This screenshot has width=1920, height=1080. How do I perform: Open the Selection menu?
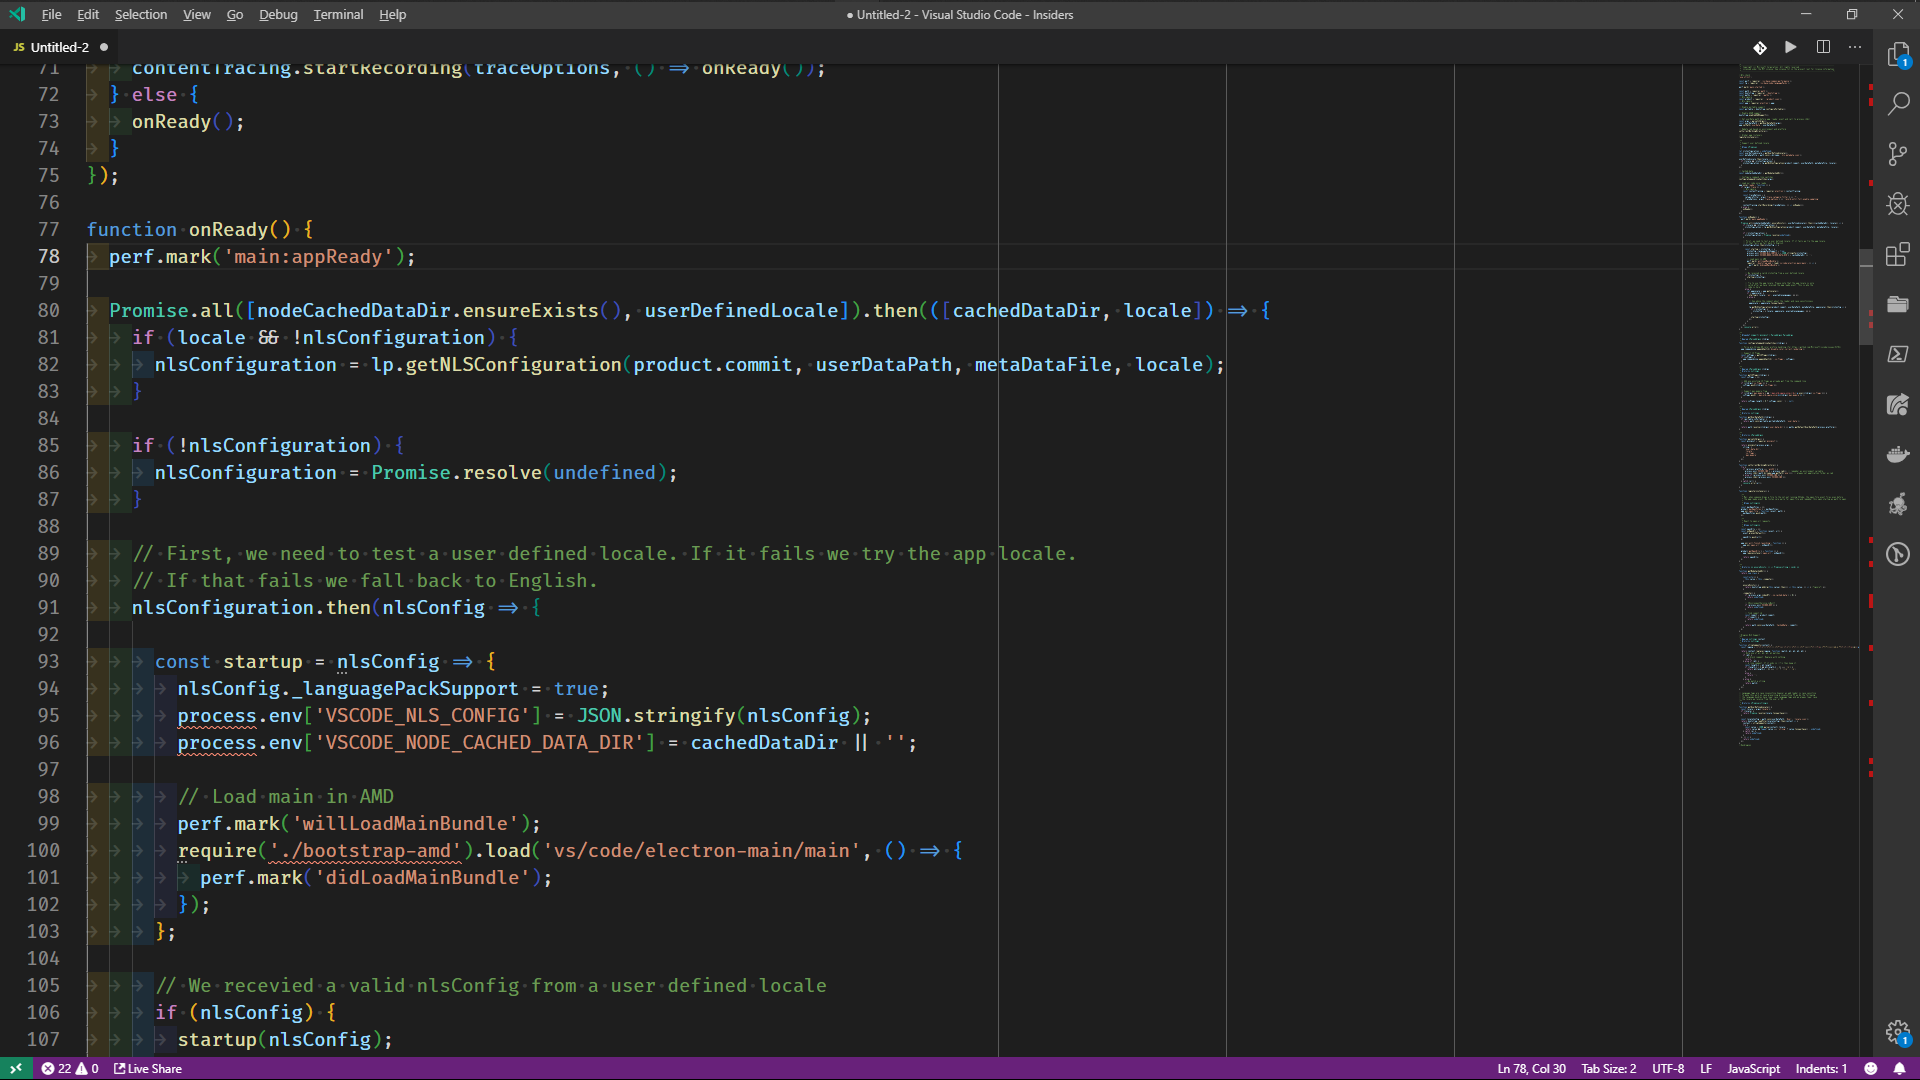[141, 14]
